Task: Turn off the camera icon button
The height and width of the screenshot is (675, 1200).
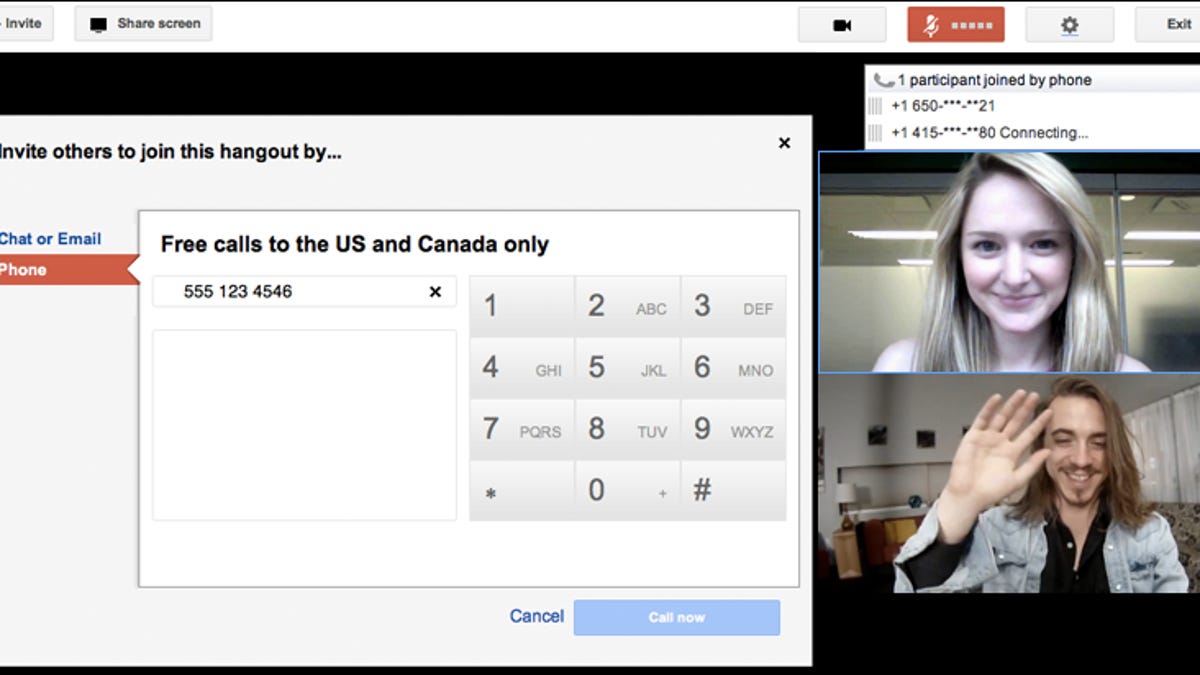Action: pyautogui.click(x=842, y=25)
